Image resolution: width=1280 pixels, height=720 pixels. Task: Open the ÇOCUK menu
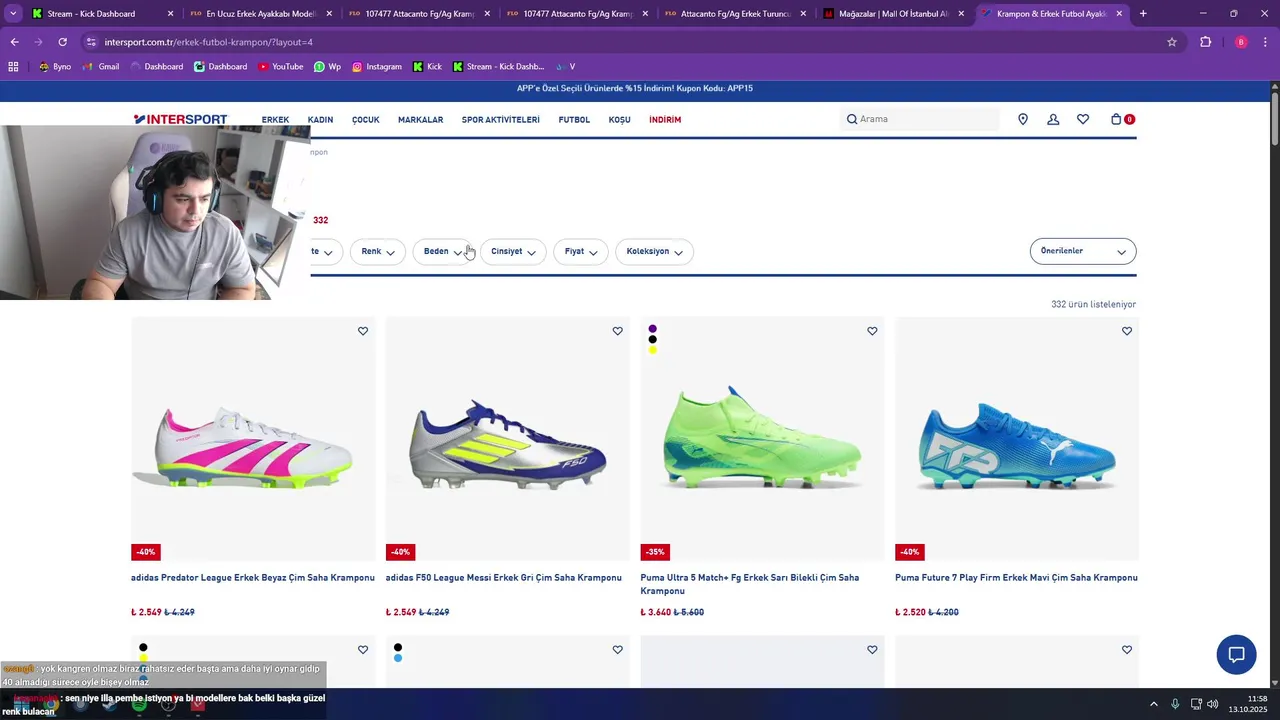[x=366, y=120]
